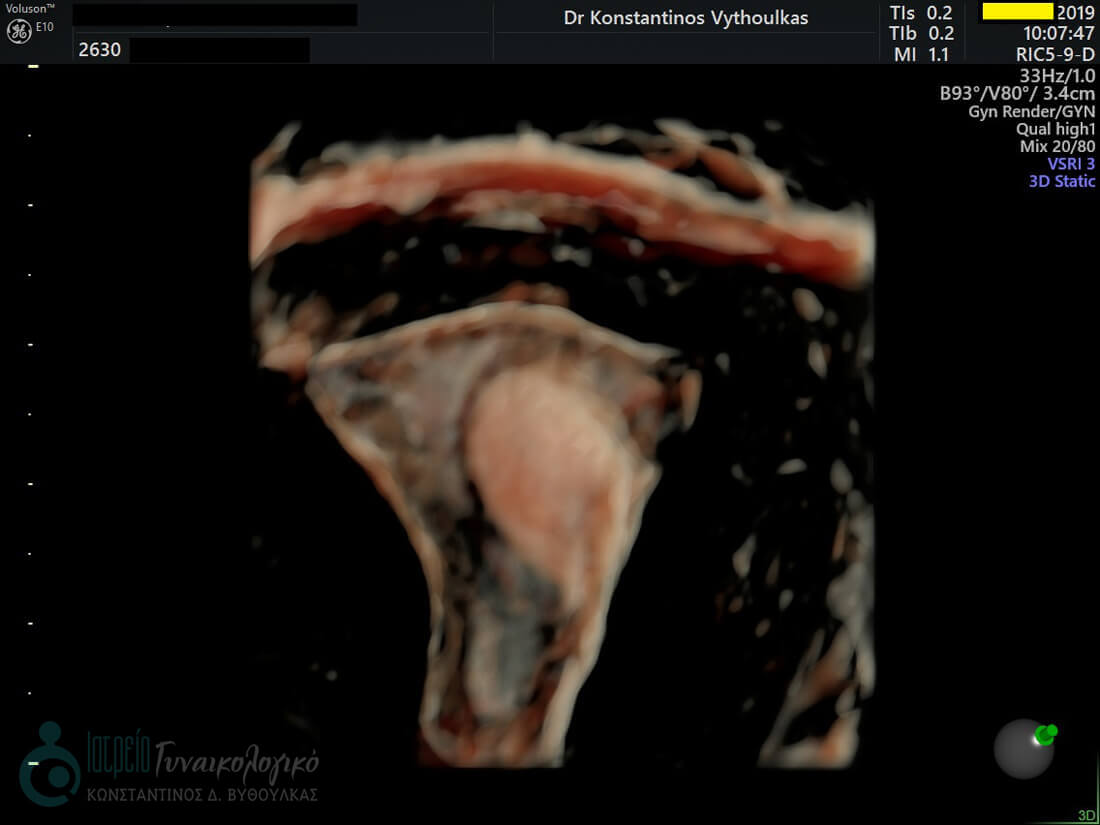Screen dimensions: 1100x825
Task: Click the 10:07:47 time display
Action: click(1056, 34)
